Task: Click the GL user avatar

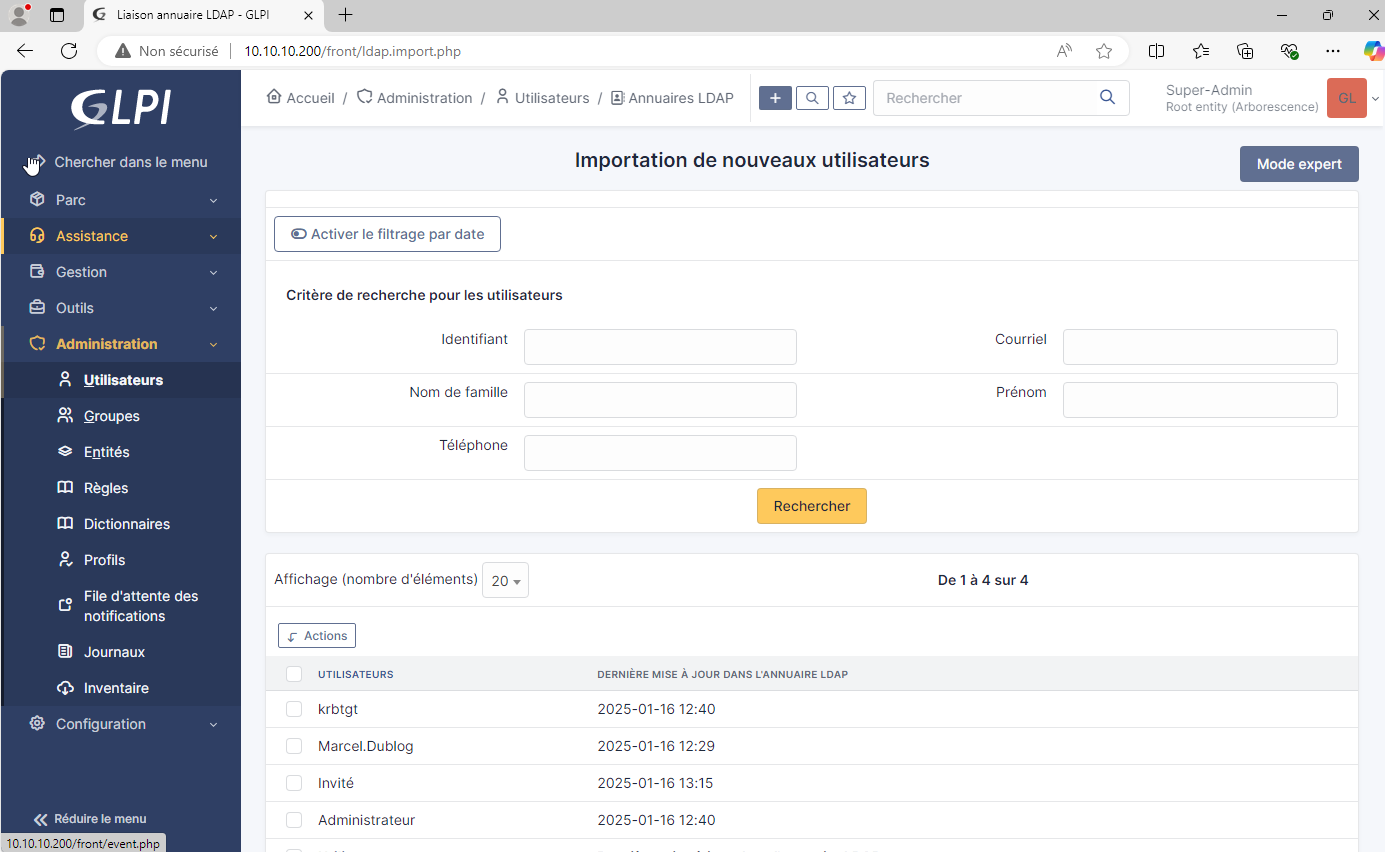Action: pyautogui.click(x=1346, y=98)
